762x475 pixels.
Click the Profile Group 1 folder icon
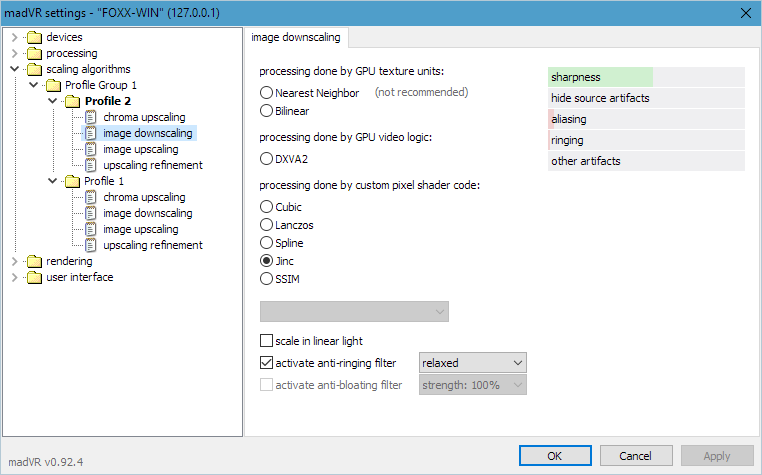[53, 86]
